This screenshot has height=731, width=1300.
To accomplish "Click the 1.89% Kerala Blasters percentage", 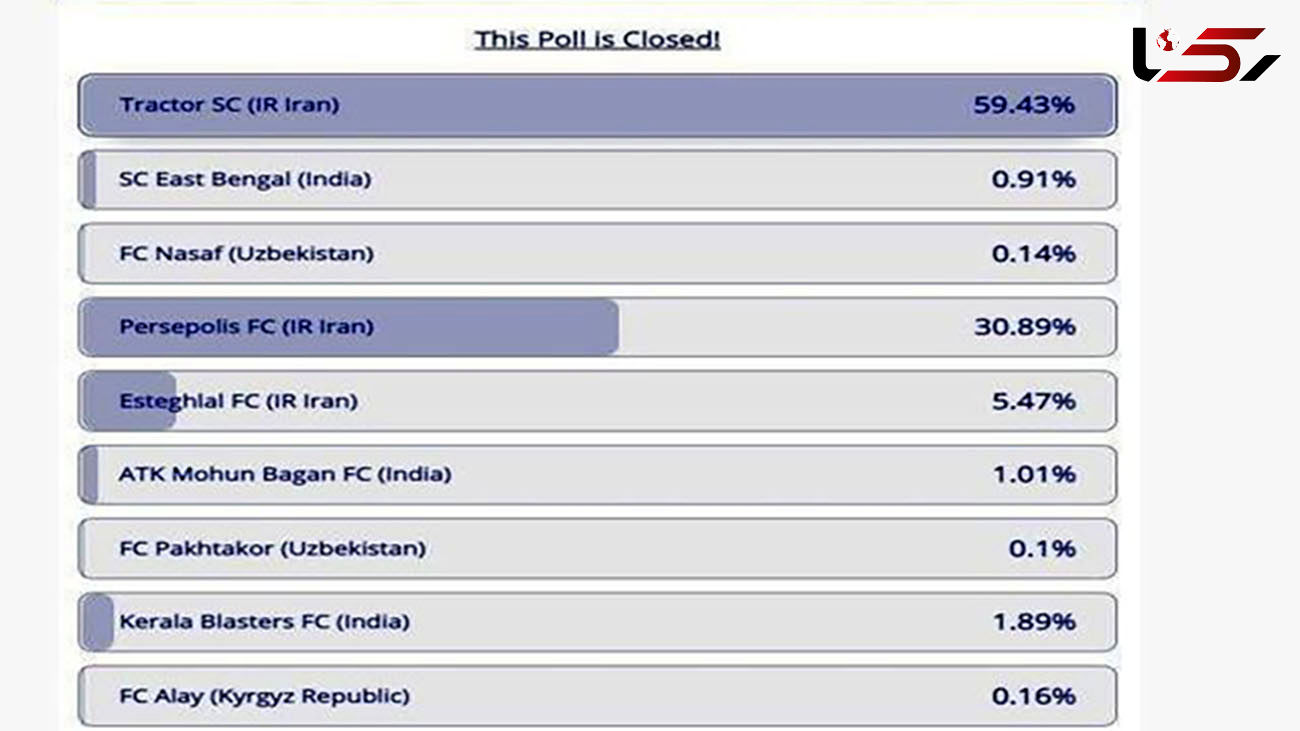I will point(1034,622).
